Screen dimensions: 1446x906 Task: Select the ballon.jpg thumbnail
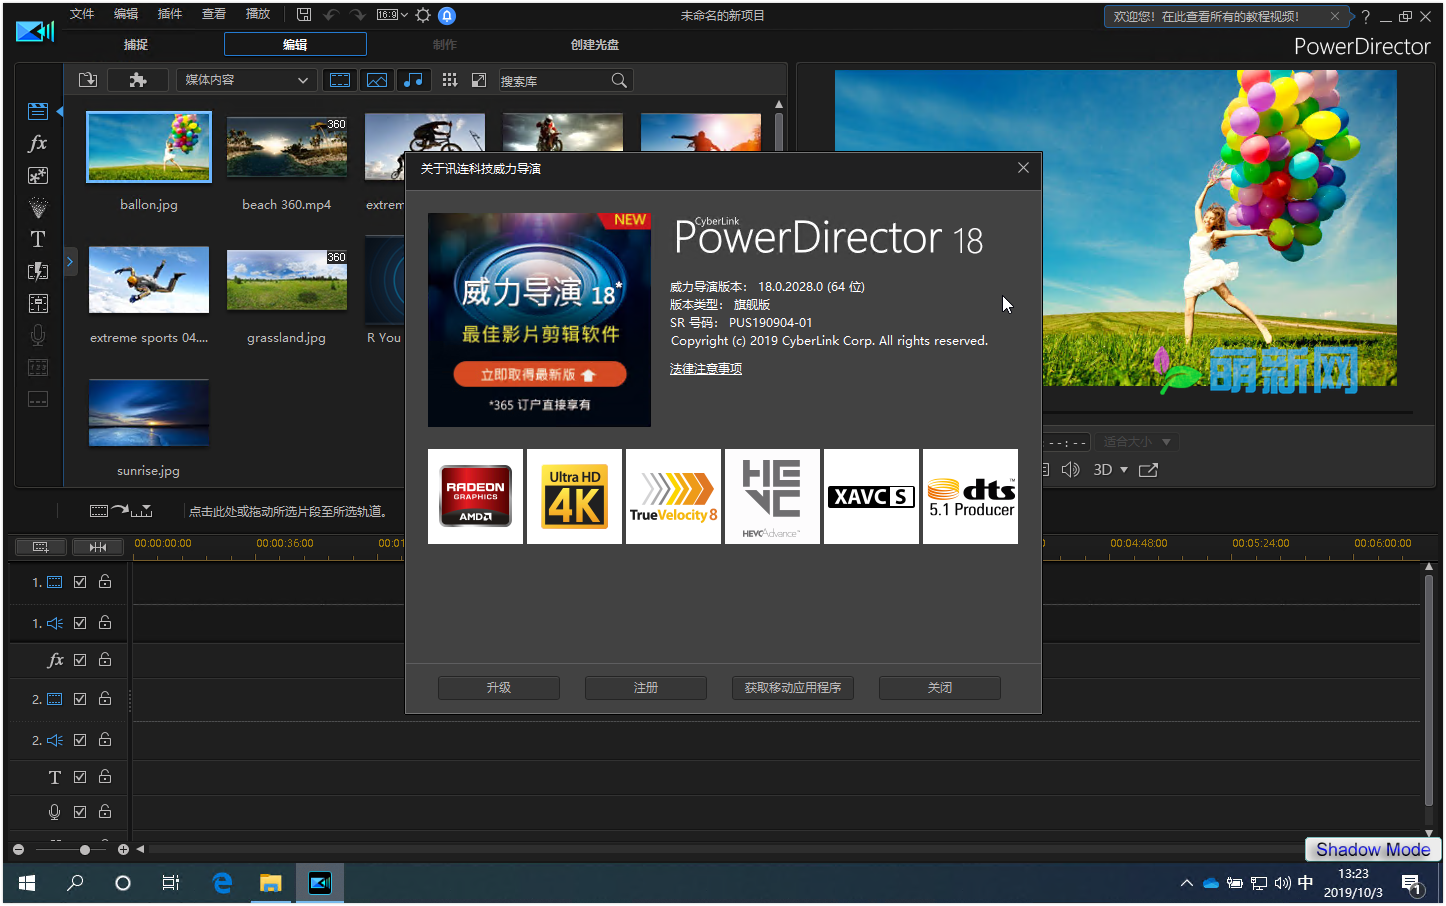click(x=149, y=146)
